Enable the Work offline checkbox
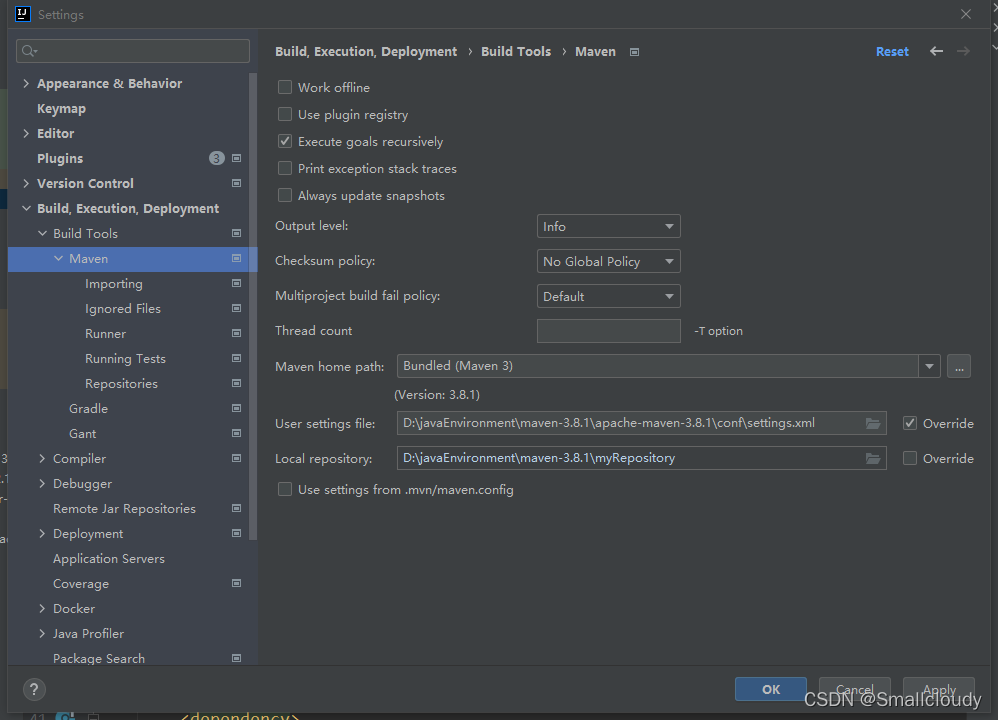998x720 pixels. click(285, 87)
